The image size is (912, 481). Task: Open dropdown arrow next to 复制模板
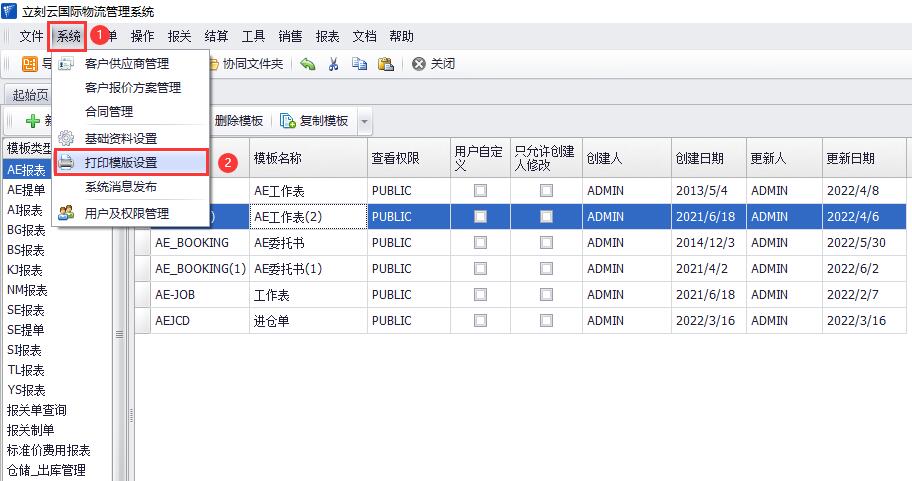tap(364, 121)
